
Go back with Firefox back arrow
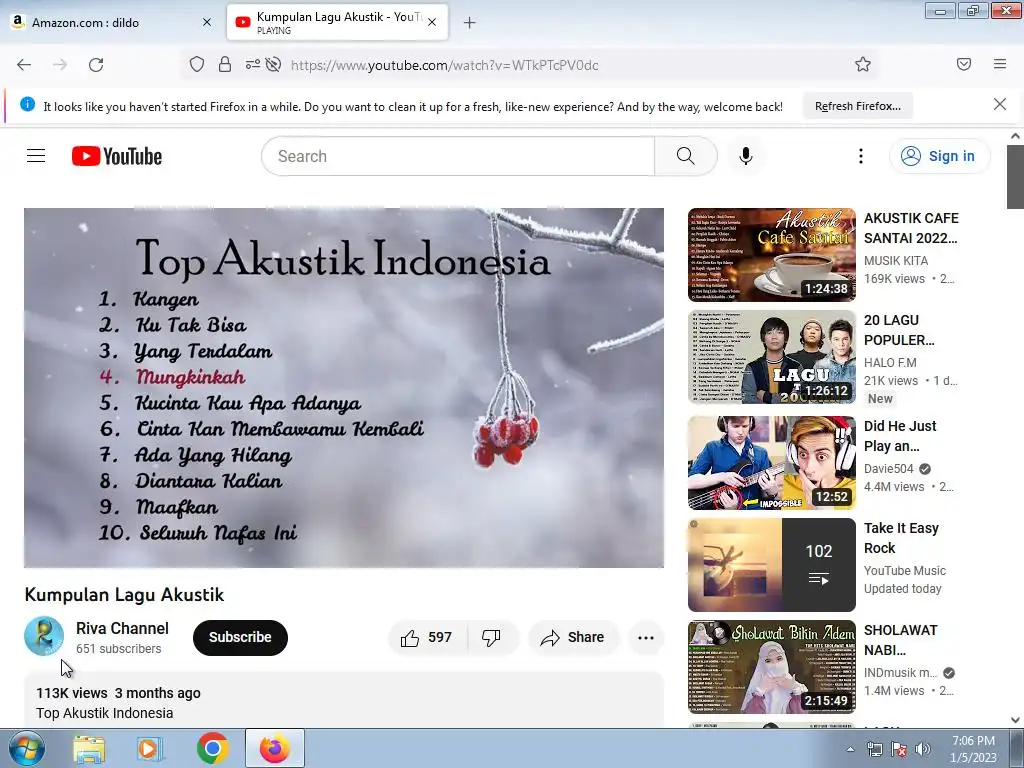(24, 65)
